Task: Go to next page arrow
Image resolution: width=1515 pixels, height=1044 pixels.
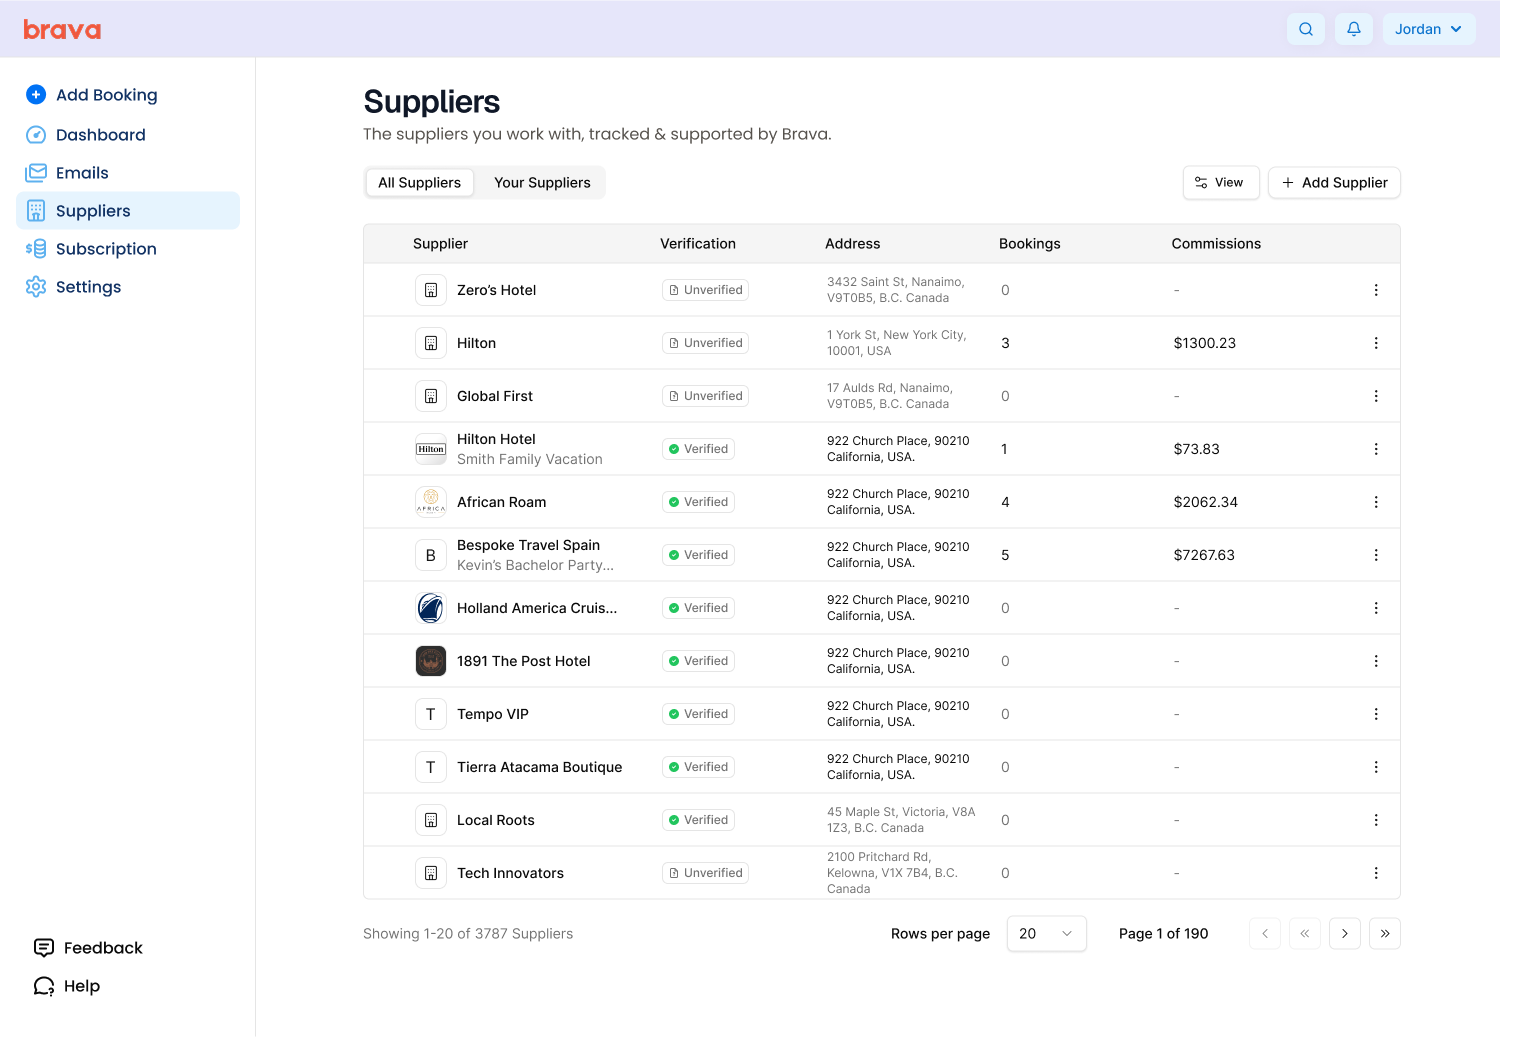Action: [1344, 933]
